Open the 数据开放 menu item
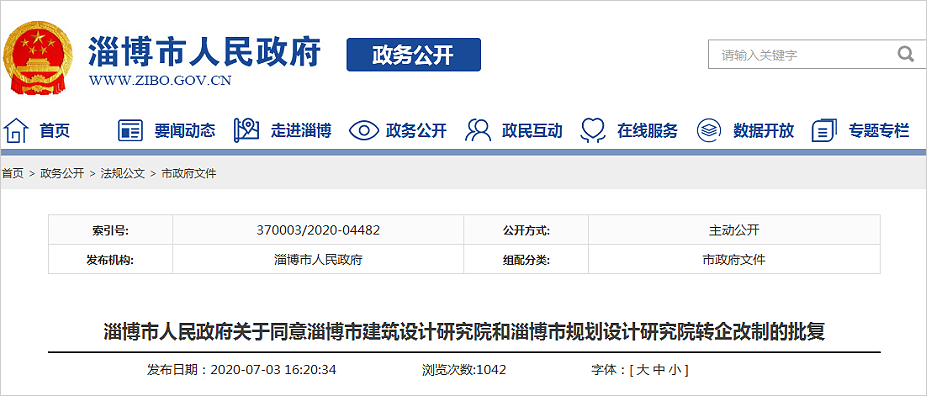Viewport: 927px width, 396px height. pos(763,131)
